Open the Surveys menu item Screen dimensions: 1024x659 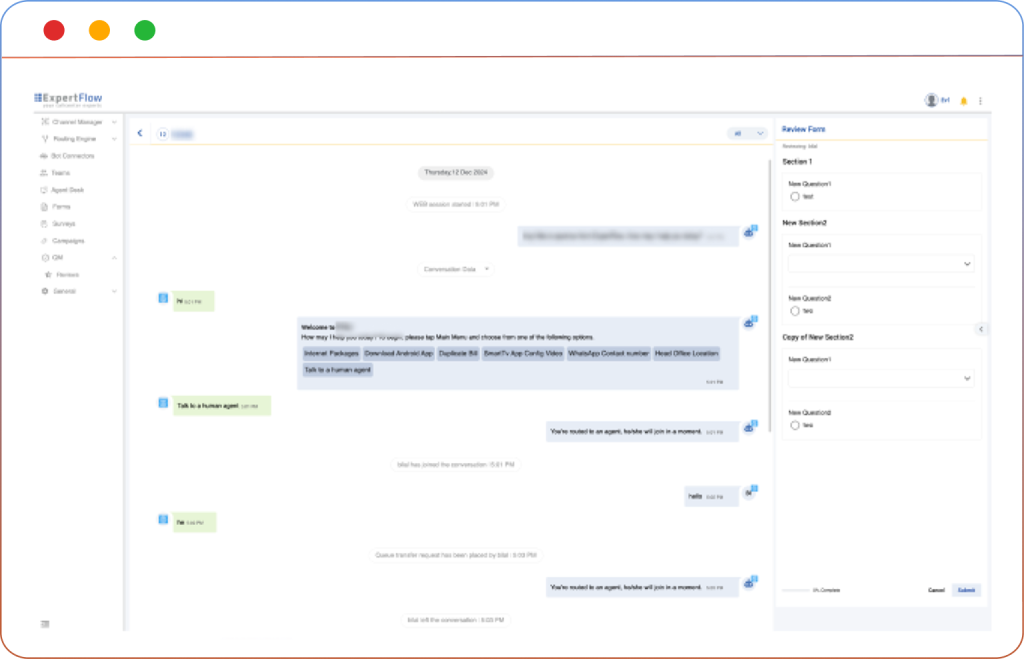pos(63,224)
